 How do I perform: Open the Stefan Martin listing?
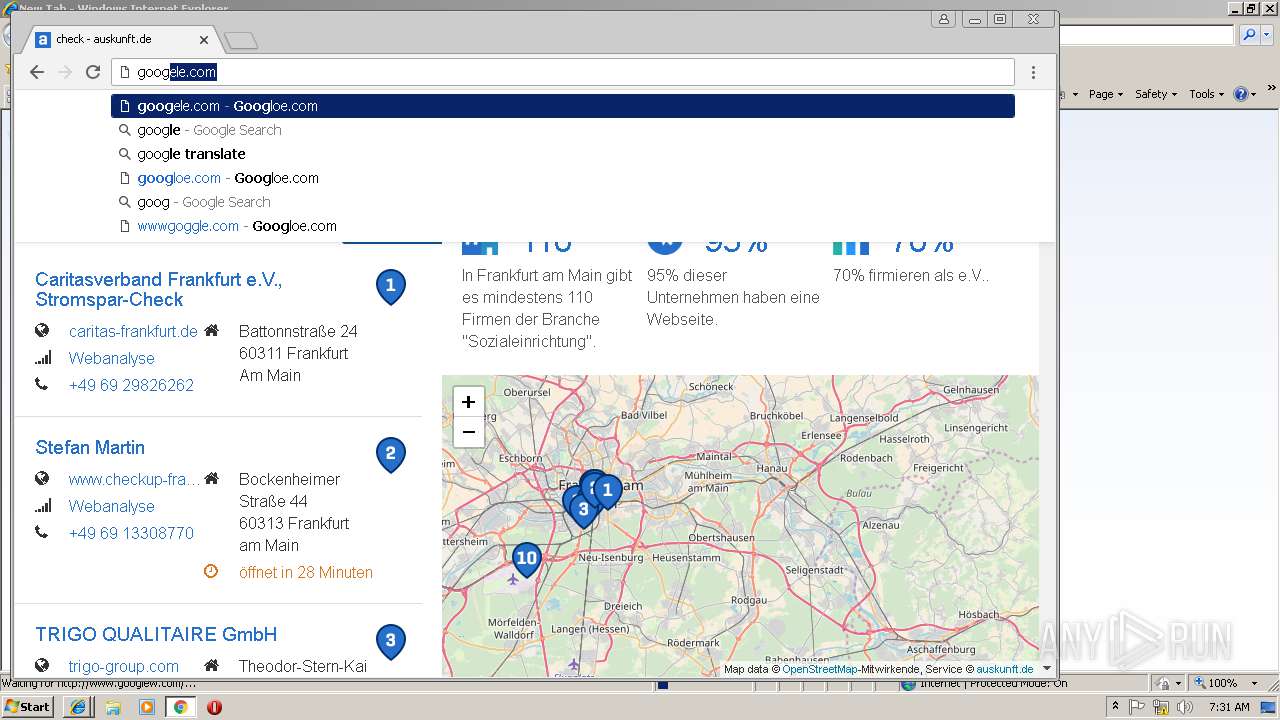pyautogui.click(x=90, y=447)
